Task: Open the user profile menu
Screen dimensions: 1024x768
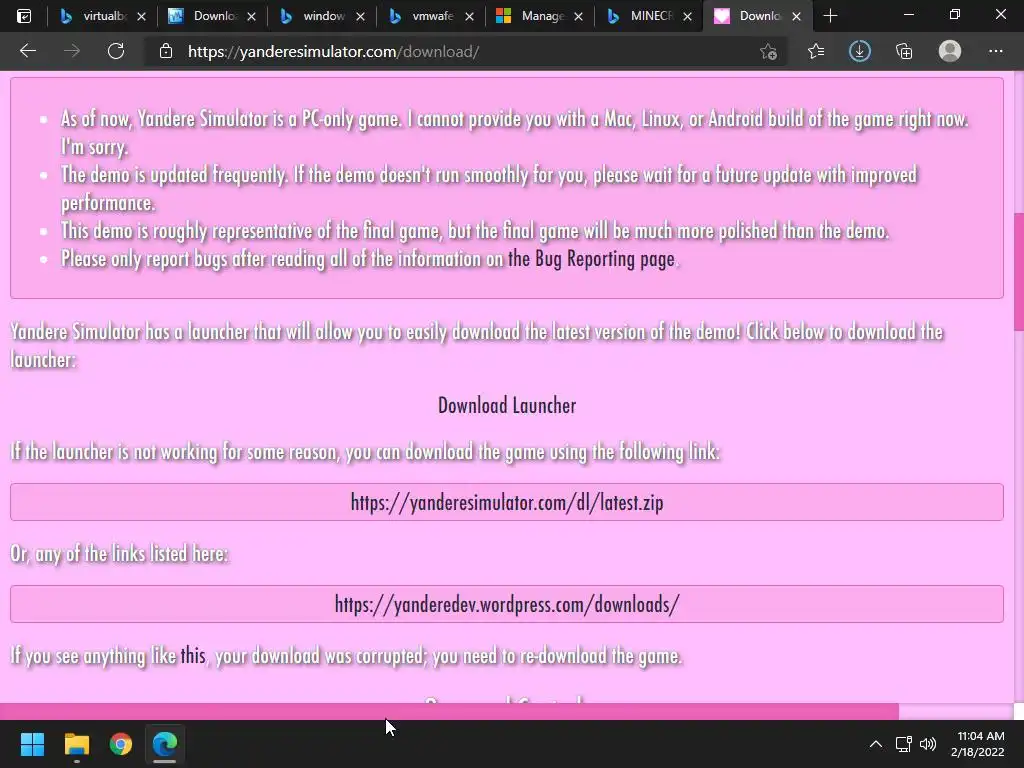Action: pyautogui.click(x=950, y=51)
